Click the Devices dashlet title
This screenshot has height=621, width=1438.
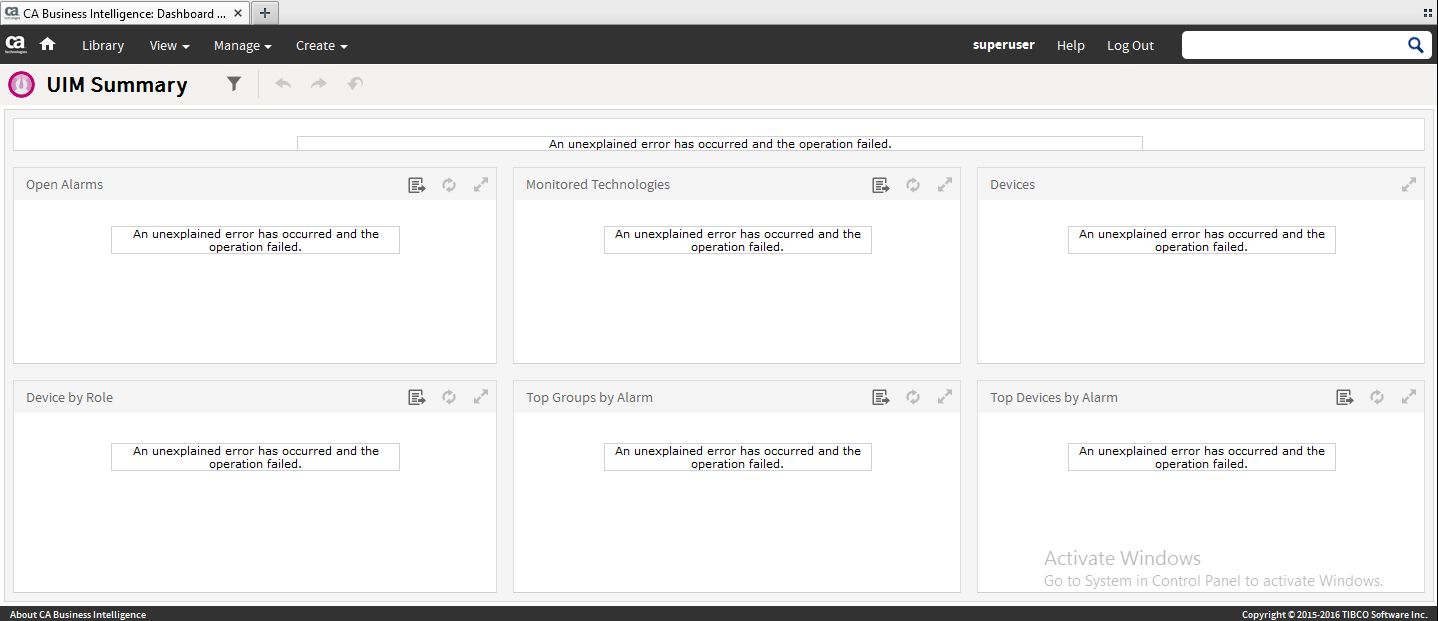coord(1013,185)
